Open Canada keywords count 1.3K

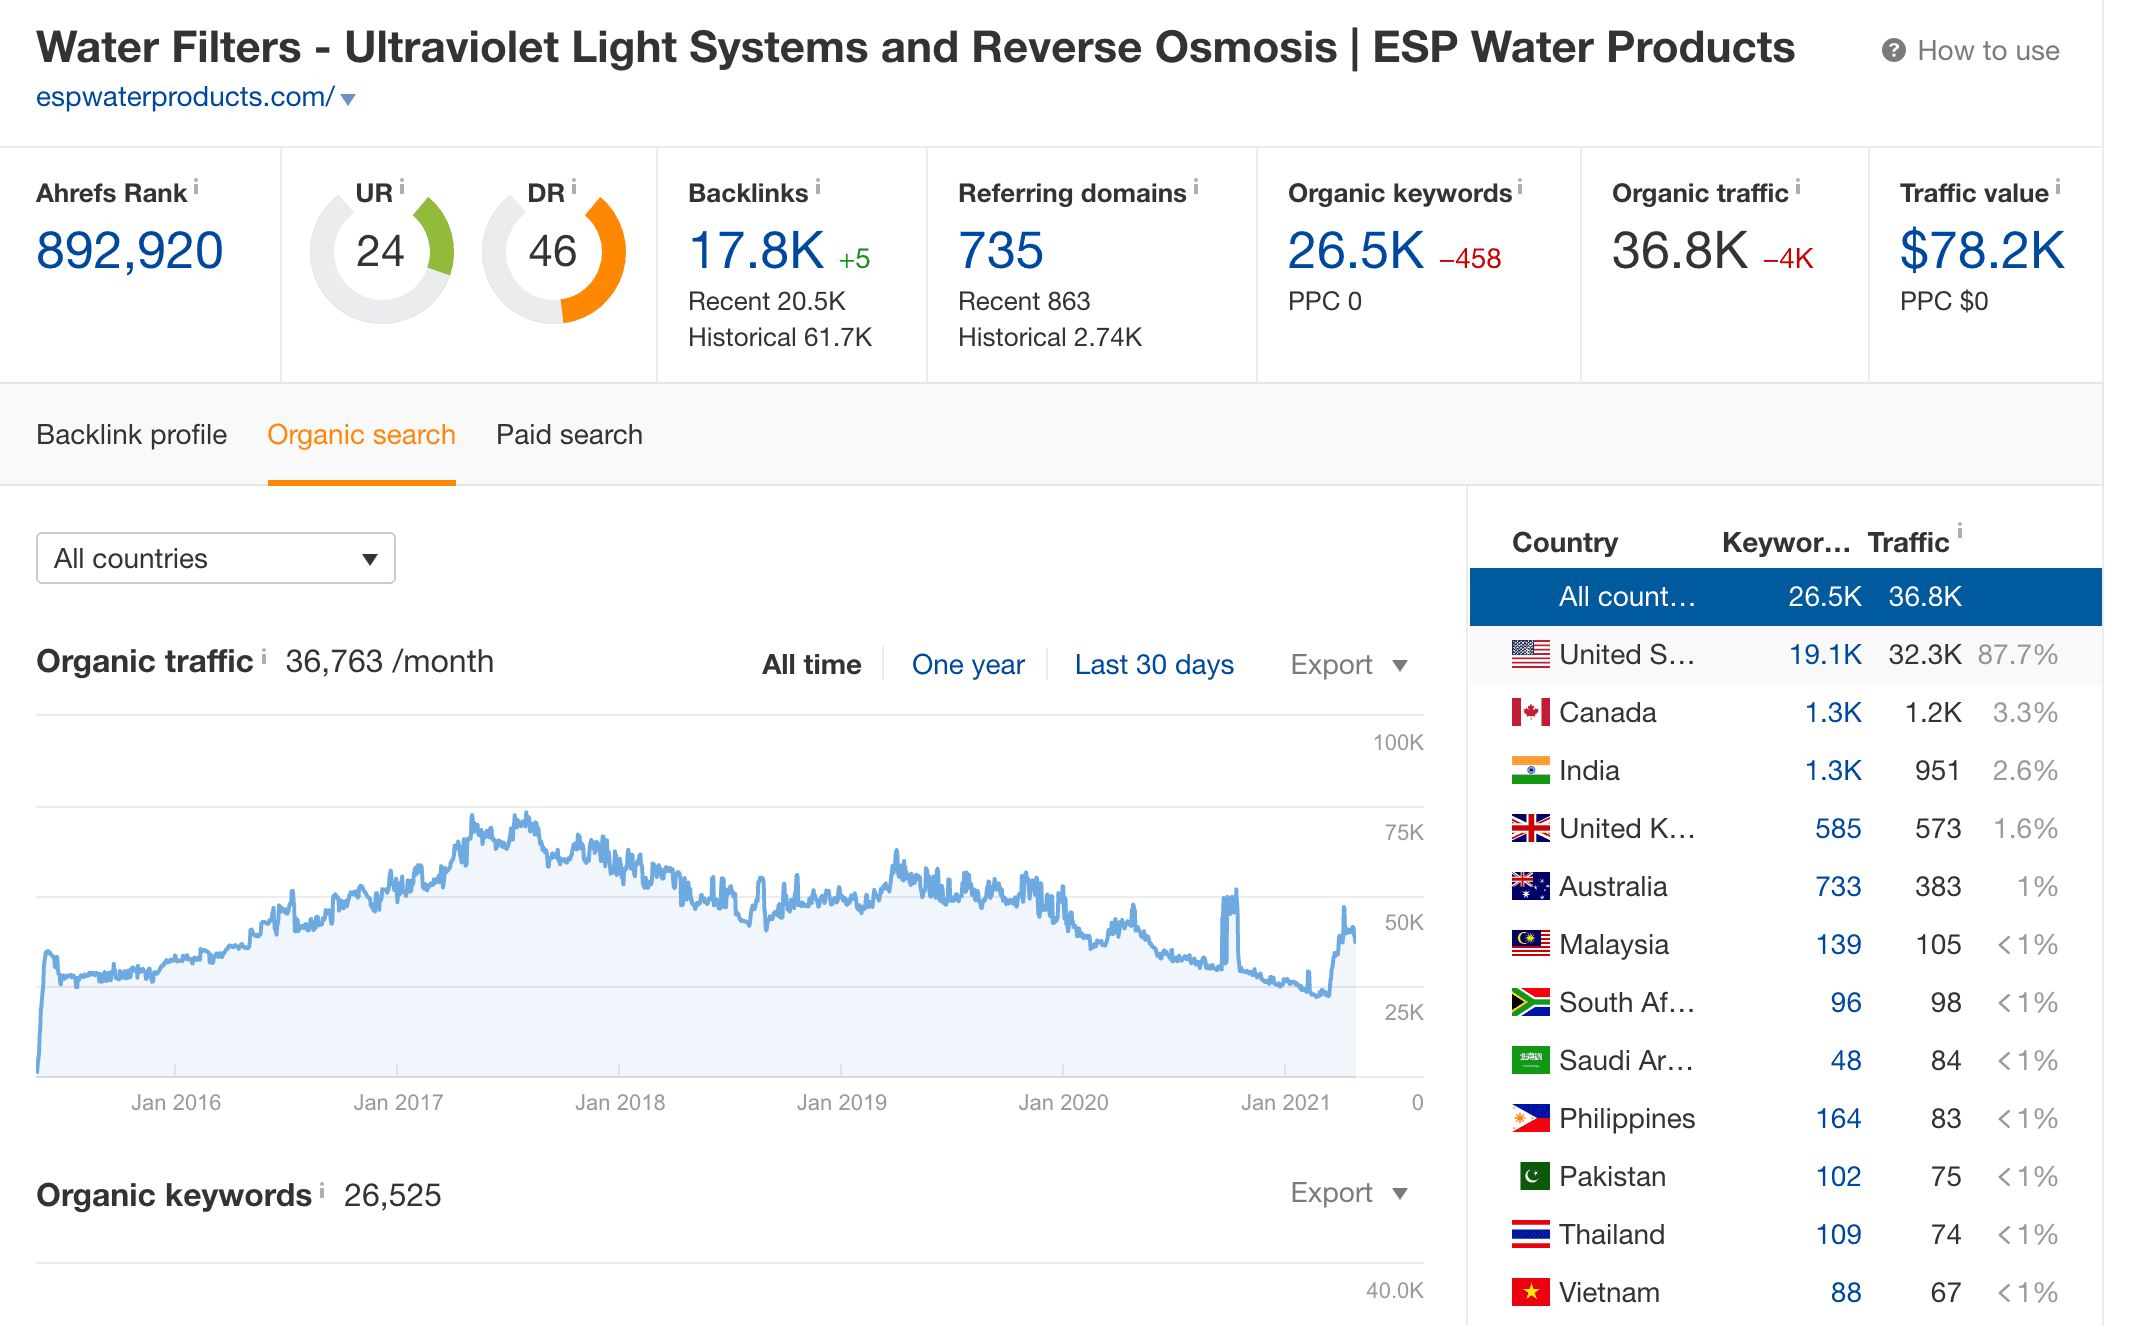click(x=1833, y=713)
